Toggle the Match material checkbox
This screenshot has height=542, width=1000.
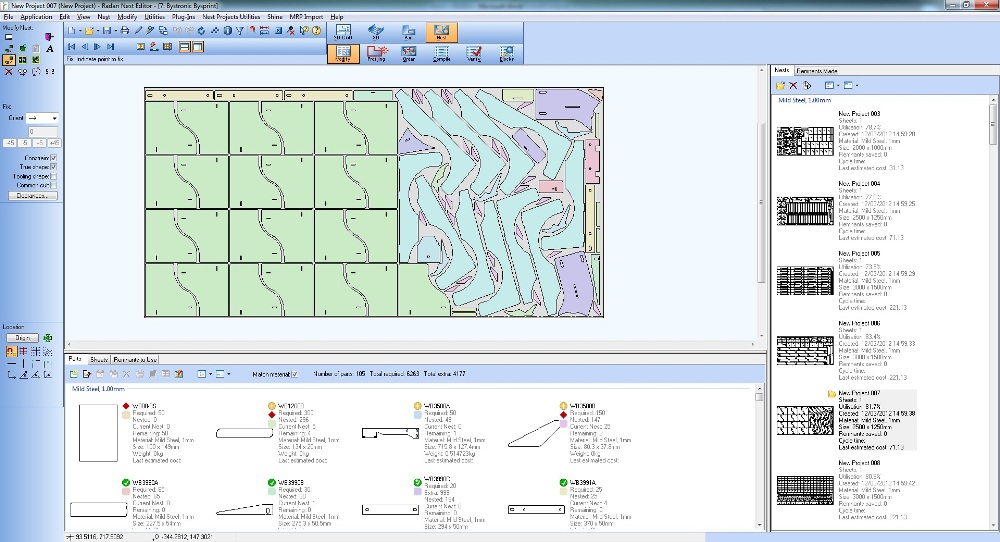[296, 374]
